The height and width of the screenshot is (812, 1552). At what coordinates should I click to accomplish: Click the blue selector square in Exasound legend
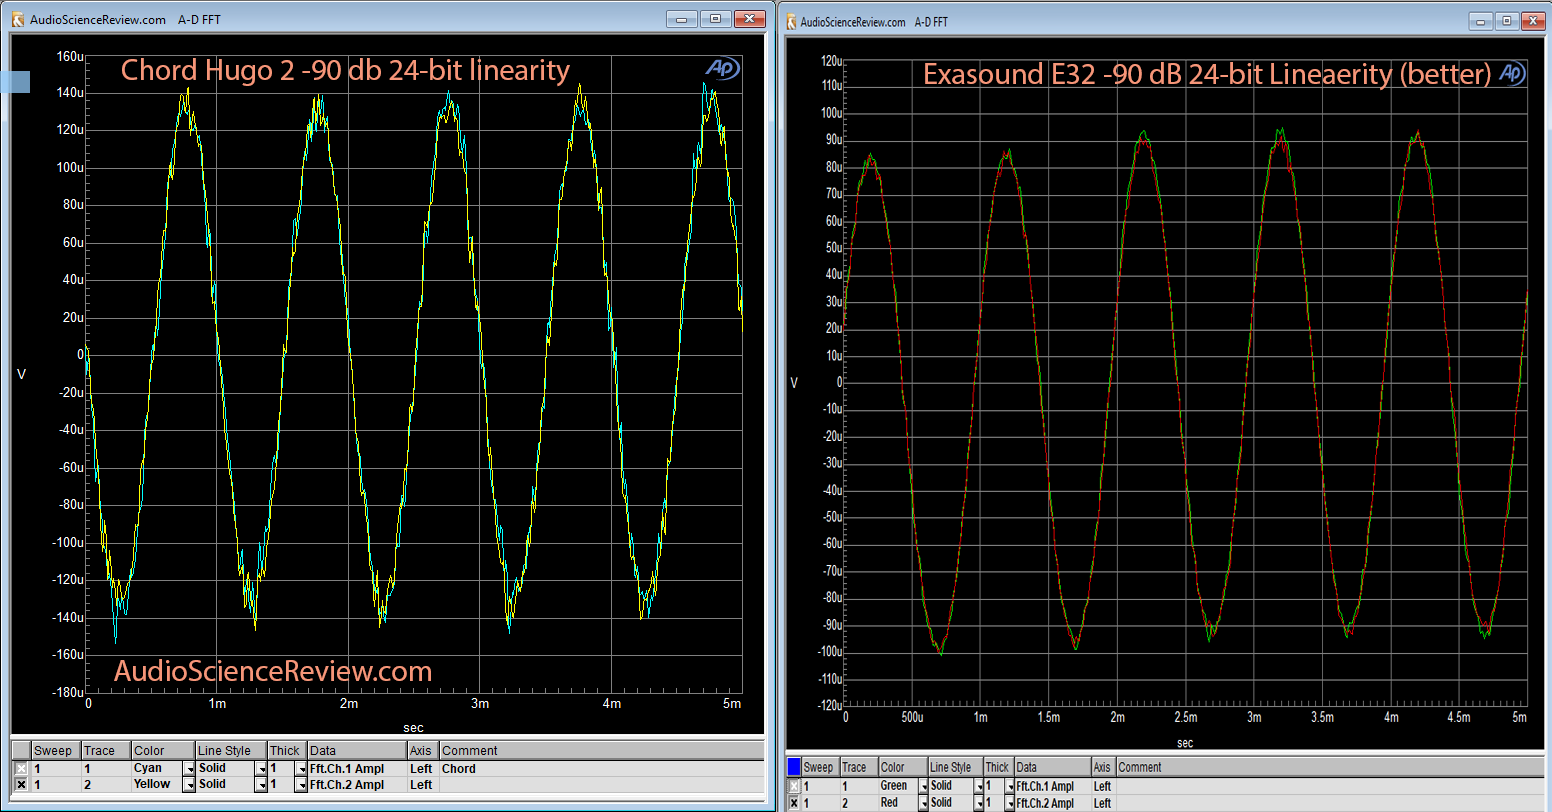[x=794, y=767]
